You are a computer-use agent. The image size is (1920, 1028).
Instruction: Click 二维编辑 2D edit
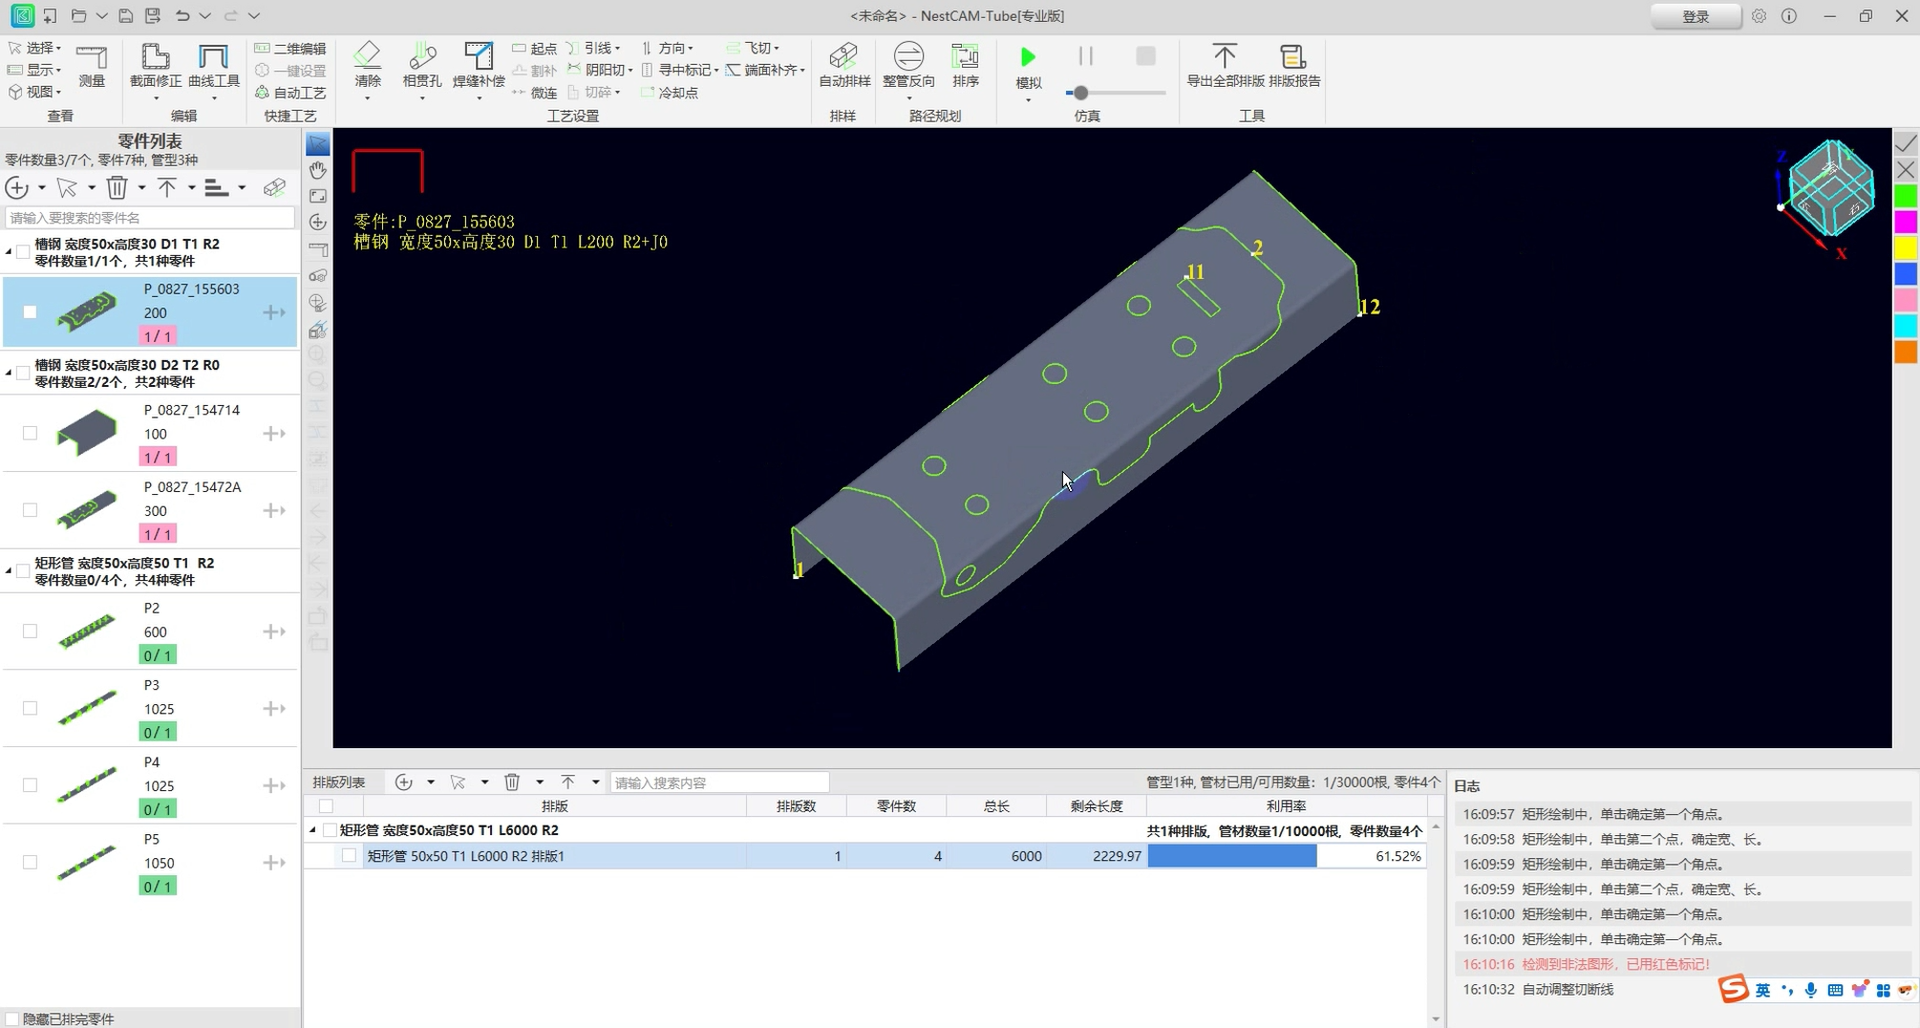point(290,48)
